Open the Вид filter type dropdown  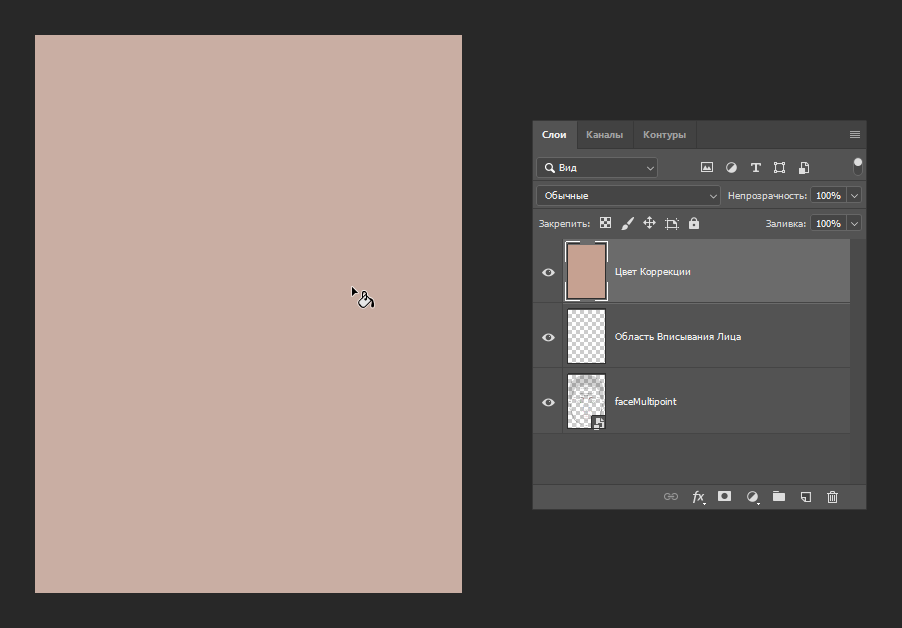pos(597,167)
